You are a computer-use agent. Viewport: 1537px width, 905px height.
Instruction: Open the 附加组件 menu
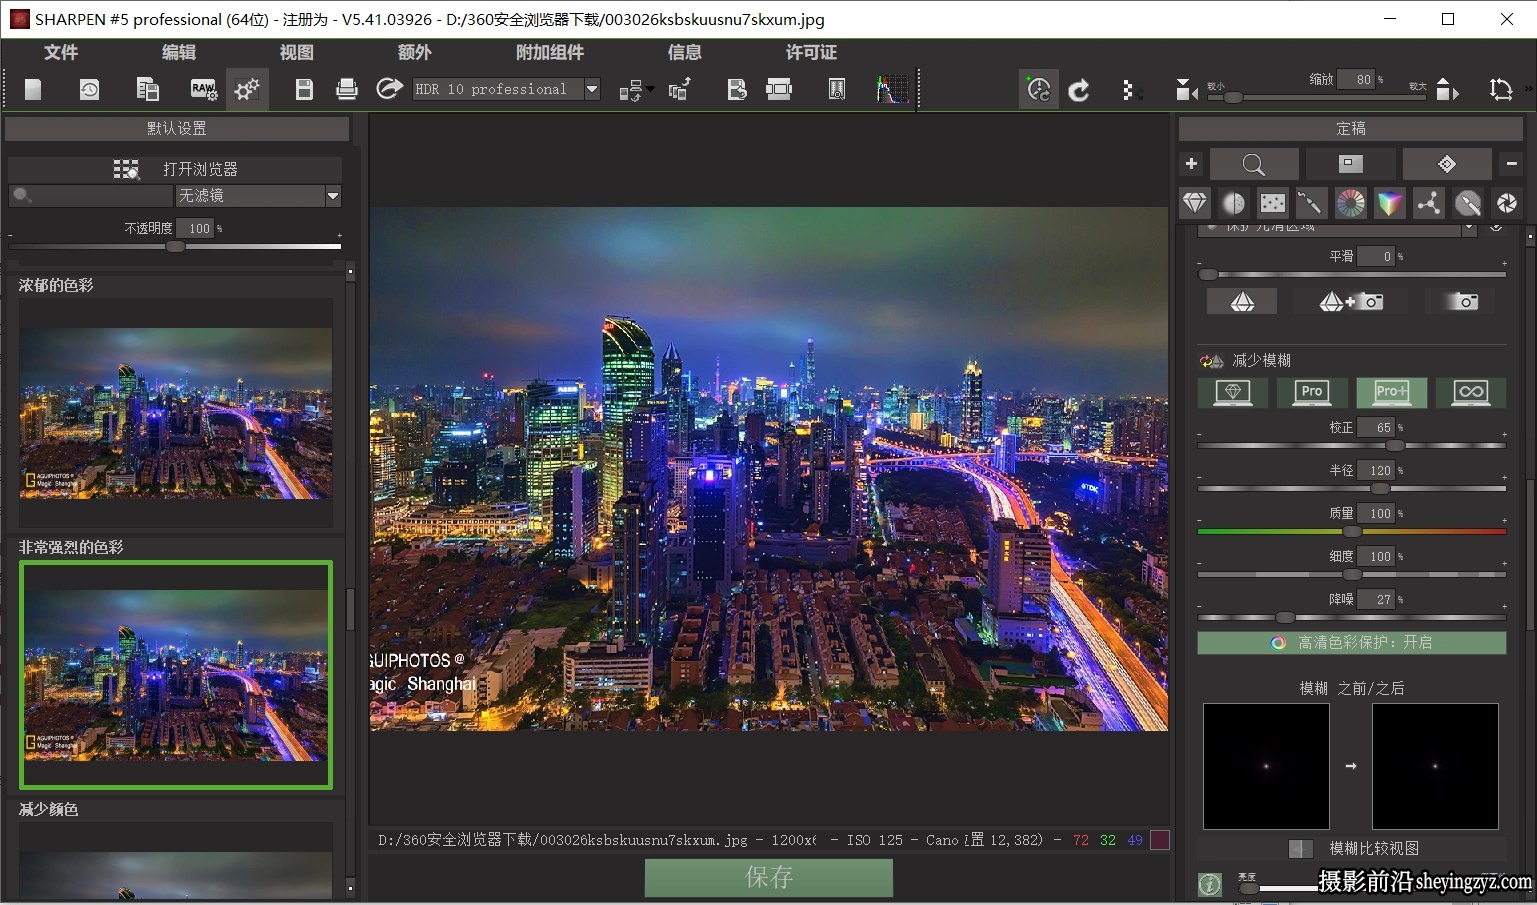(x=550, y=52)
